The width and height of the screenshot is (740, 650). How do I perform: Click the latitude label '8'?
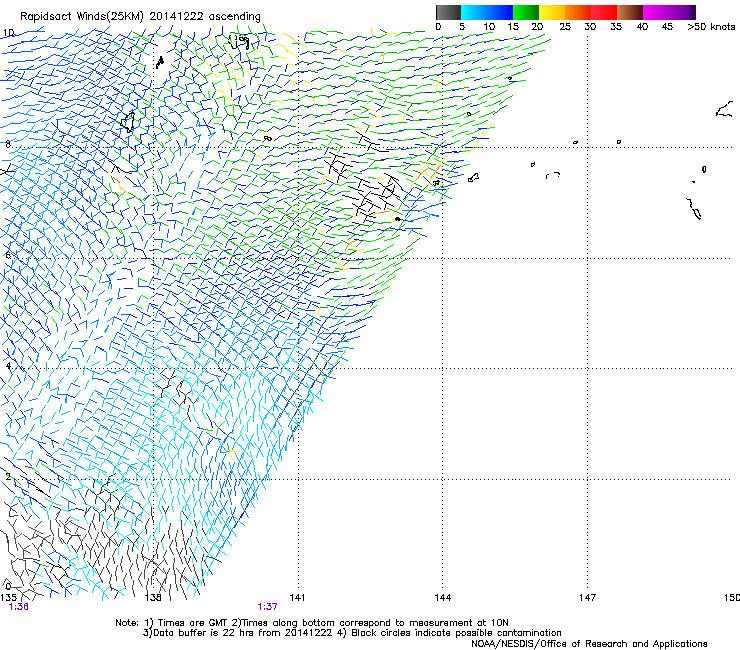pyautogui.click(x=8, y=144)
